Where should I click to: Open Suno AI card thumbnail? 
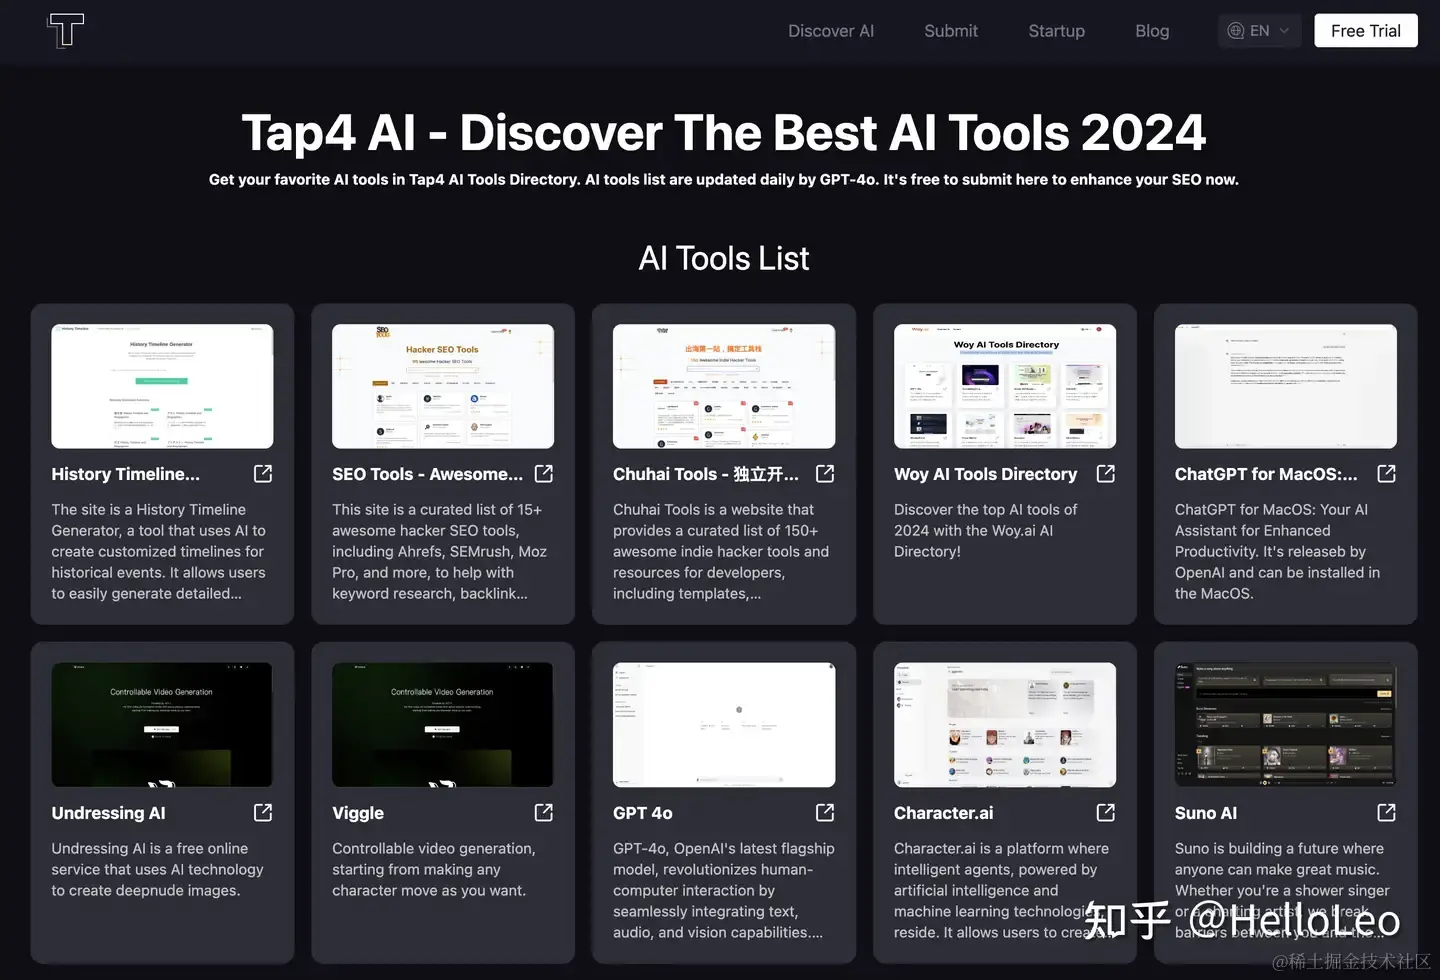point(1286,725)
